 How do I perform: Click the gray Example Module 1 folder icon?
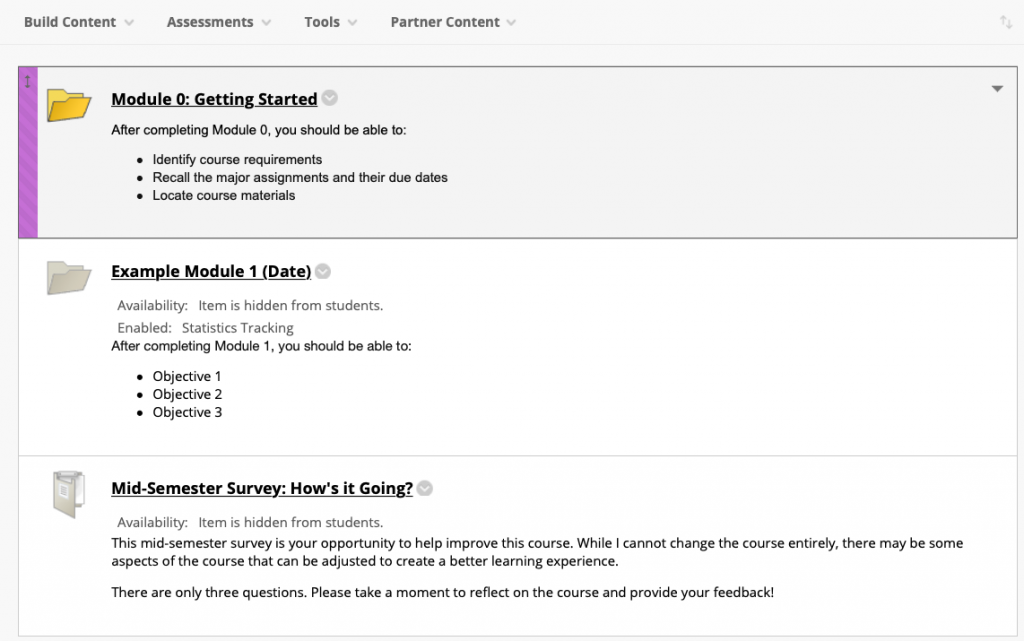(x=69, y=277)
